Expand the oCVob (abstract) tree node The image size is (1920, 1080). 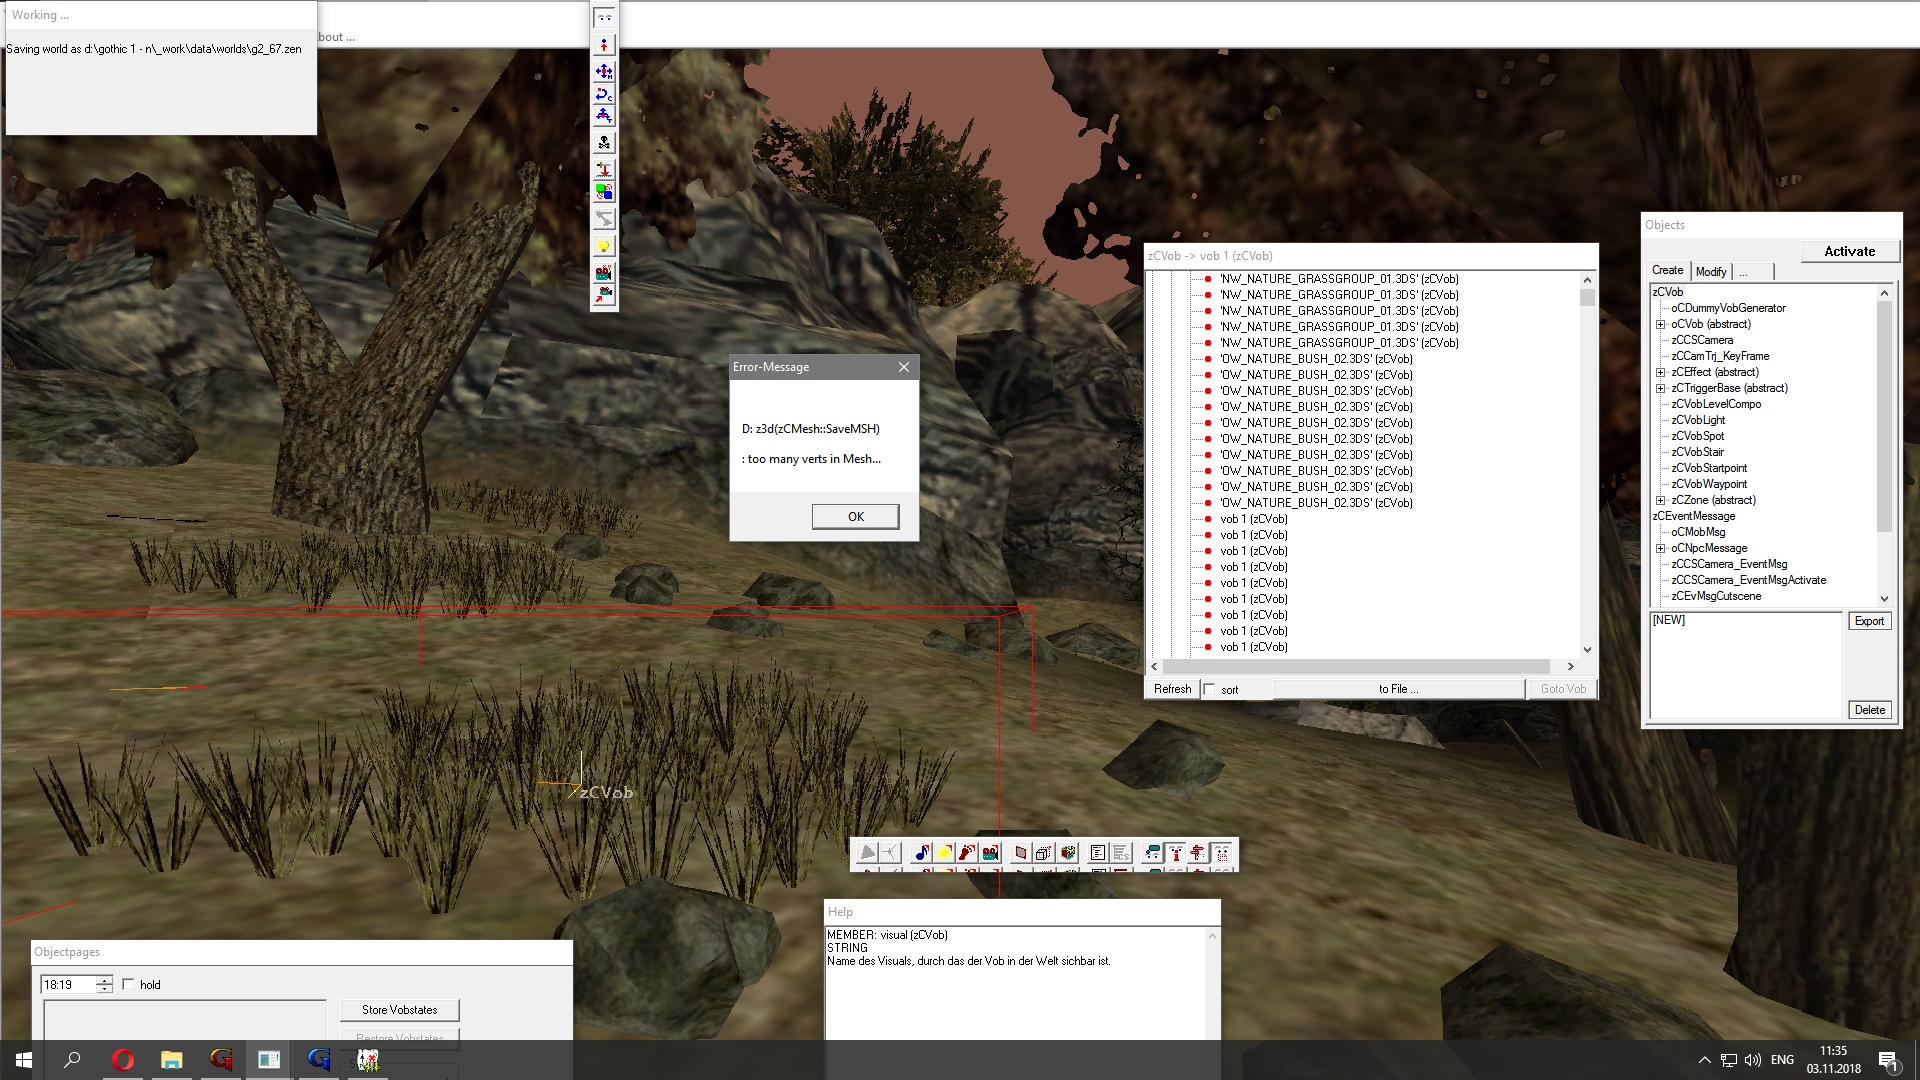[1660, 324]
